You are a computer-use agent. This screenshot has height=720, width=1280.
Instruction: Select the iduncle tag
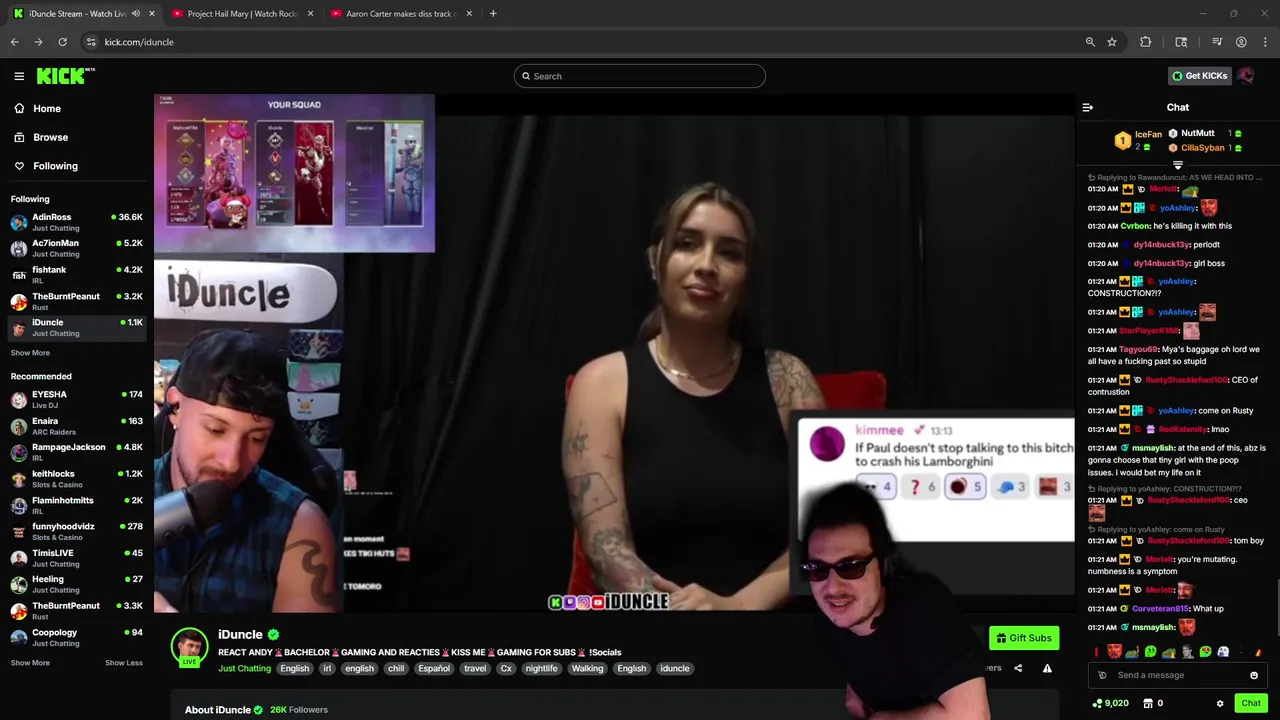(674, 668)
